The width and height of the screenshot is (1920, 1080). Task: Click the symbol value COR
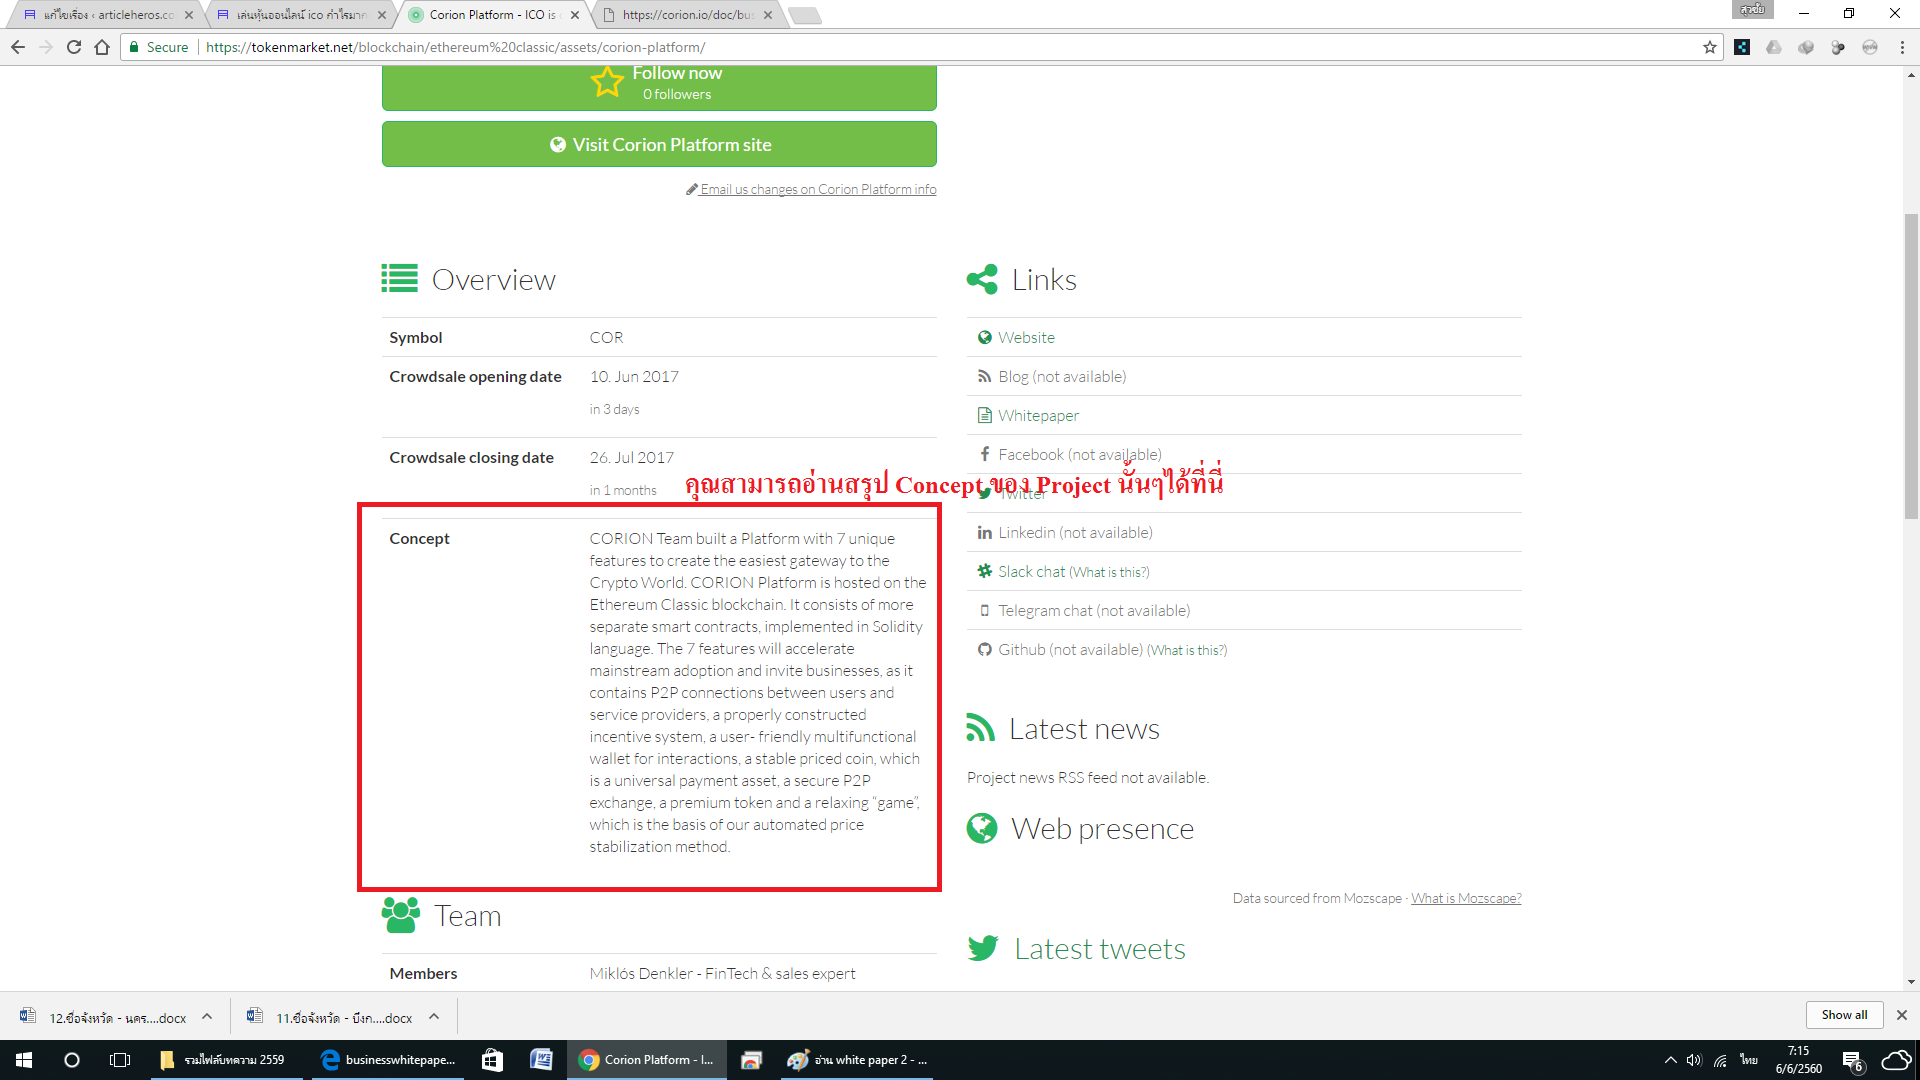pyautogui.click(x=606, y=337)
